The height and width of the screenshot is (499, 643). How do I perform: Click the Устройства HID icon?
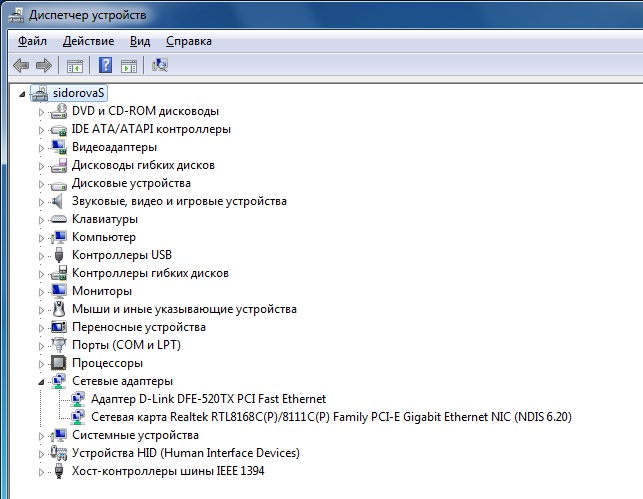click(x=59, y=453)
